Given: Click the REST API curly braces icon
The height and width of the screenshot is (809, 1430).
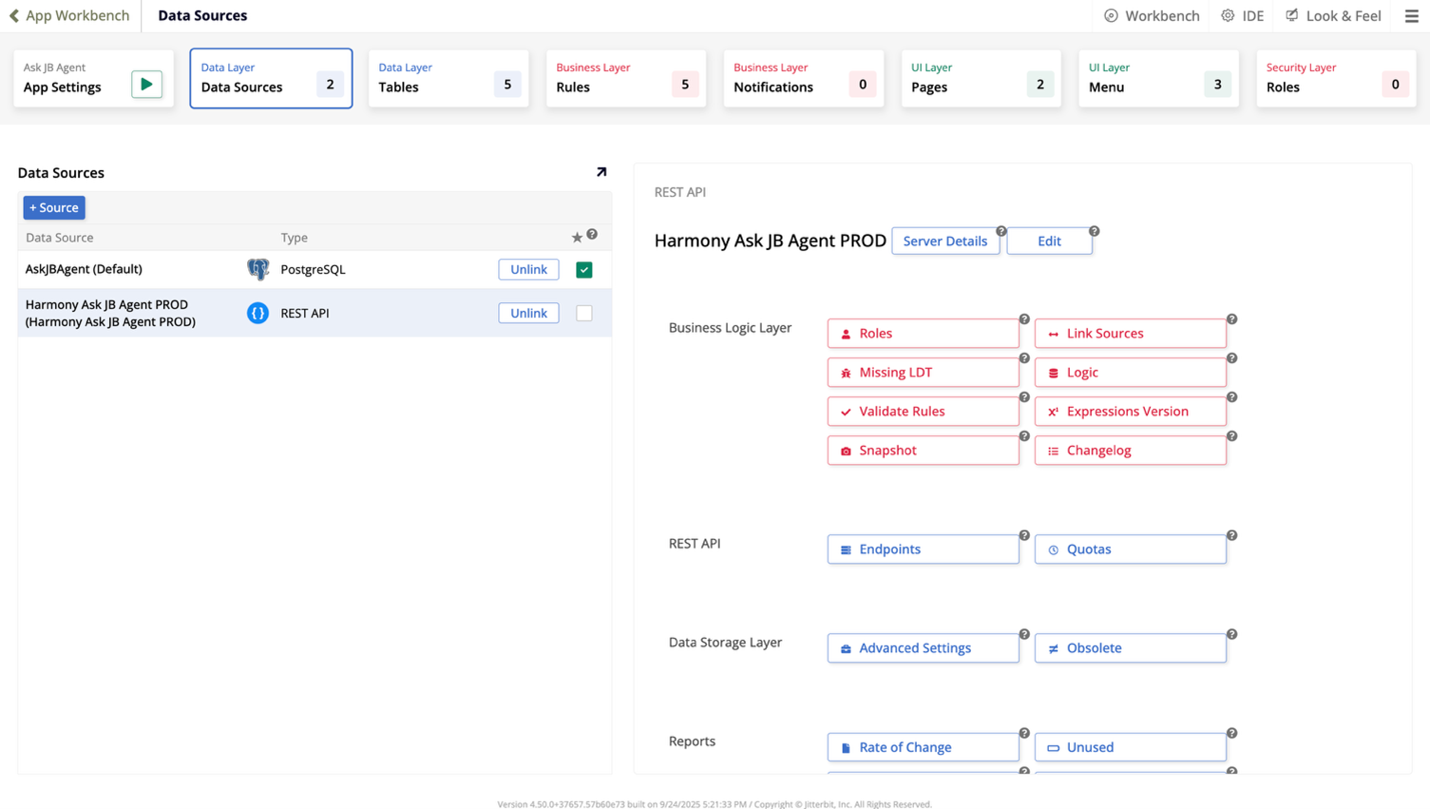Looking at the screenshot, I should [x=258, y=313].
